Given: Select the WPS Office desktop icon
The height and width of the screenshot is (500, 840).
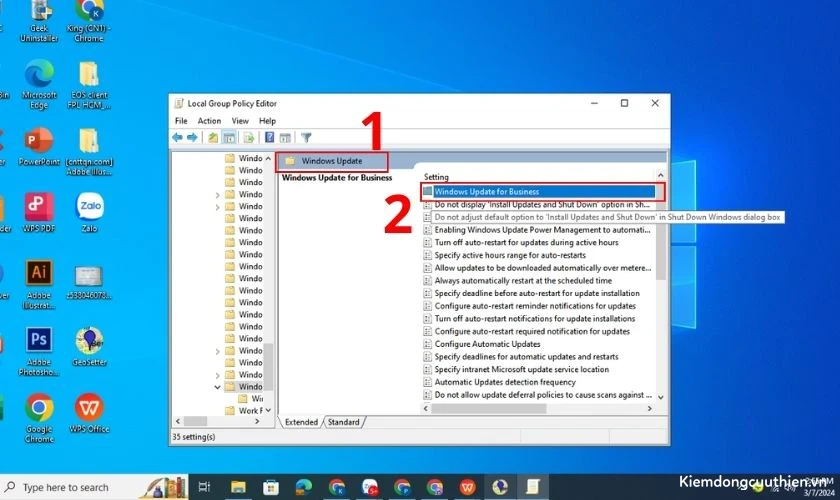Looking at the screenshot, I should (x=89, y=413).
